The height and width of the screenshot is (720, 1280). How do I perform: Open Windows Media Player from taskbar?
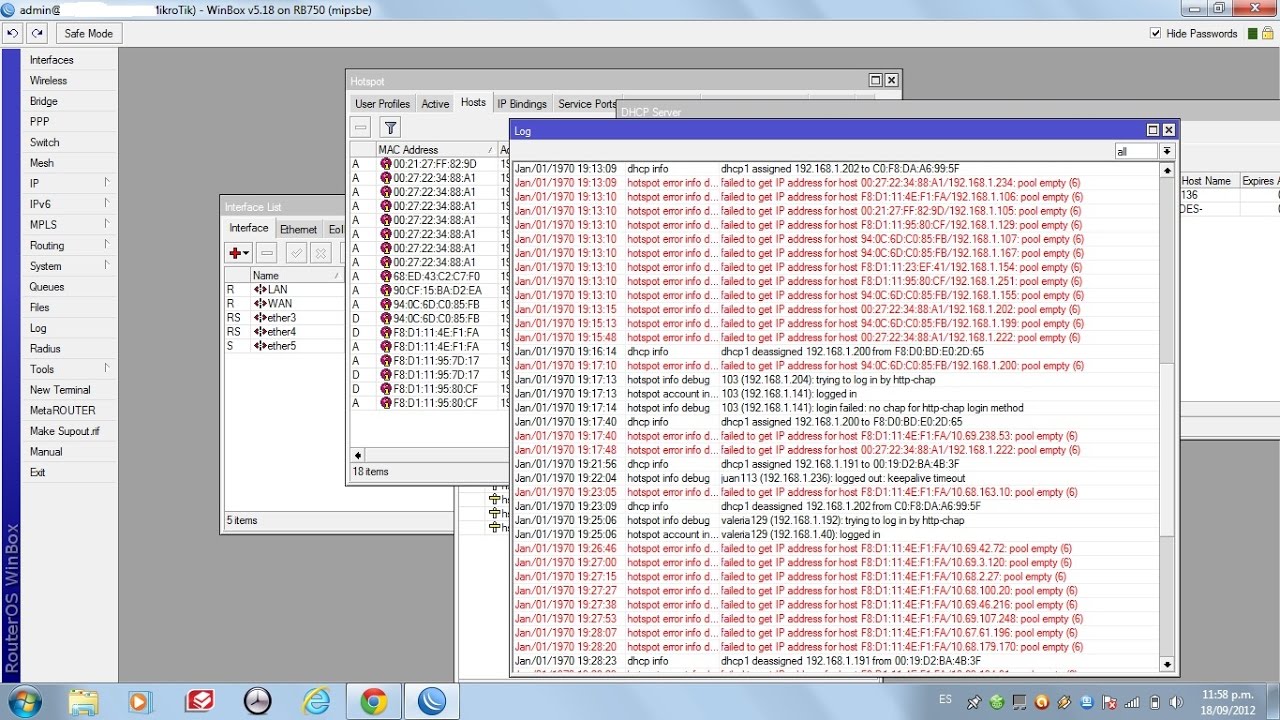[140, 702]
